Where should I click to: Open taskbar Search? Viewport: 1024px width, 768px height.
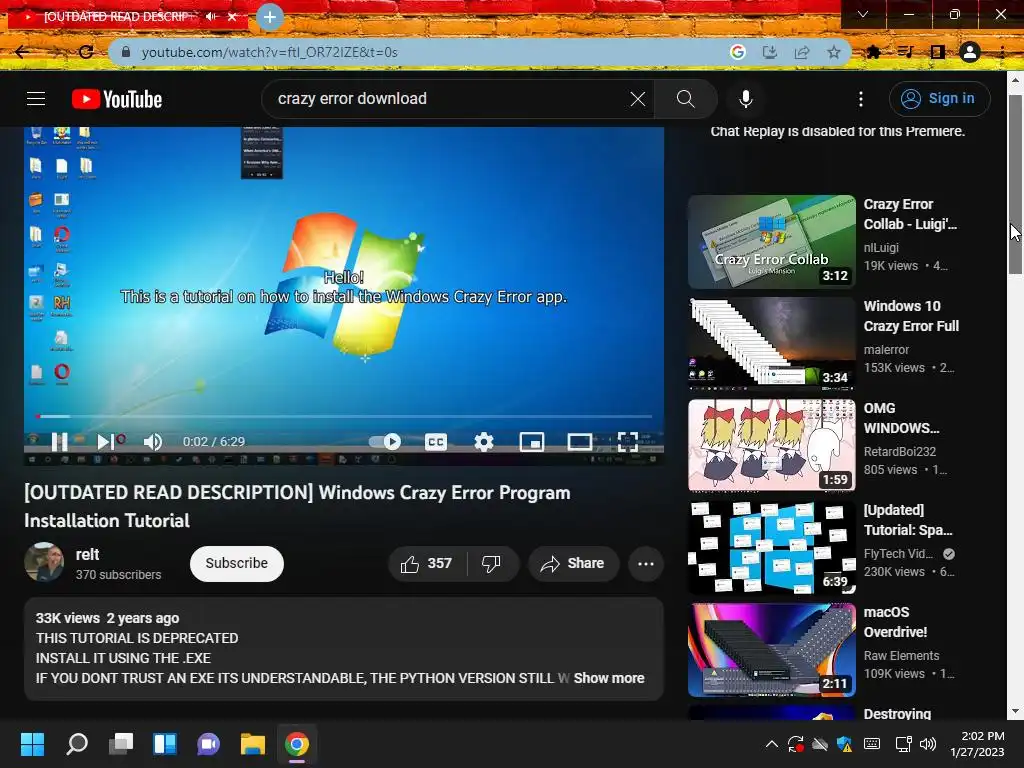[77, 744]
